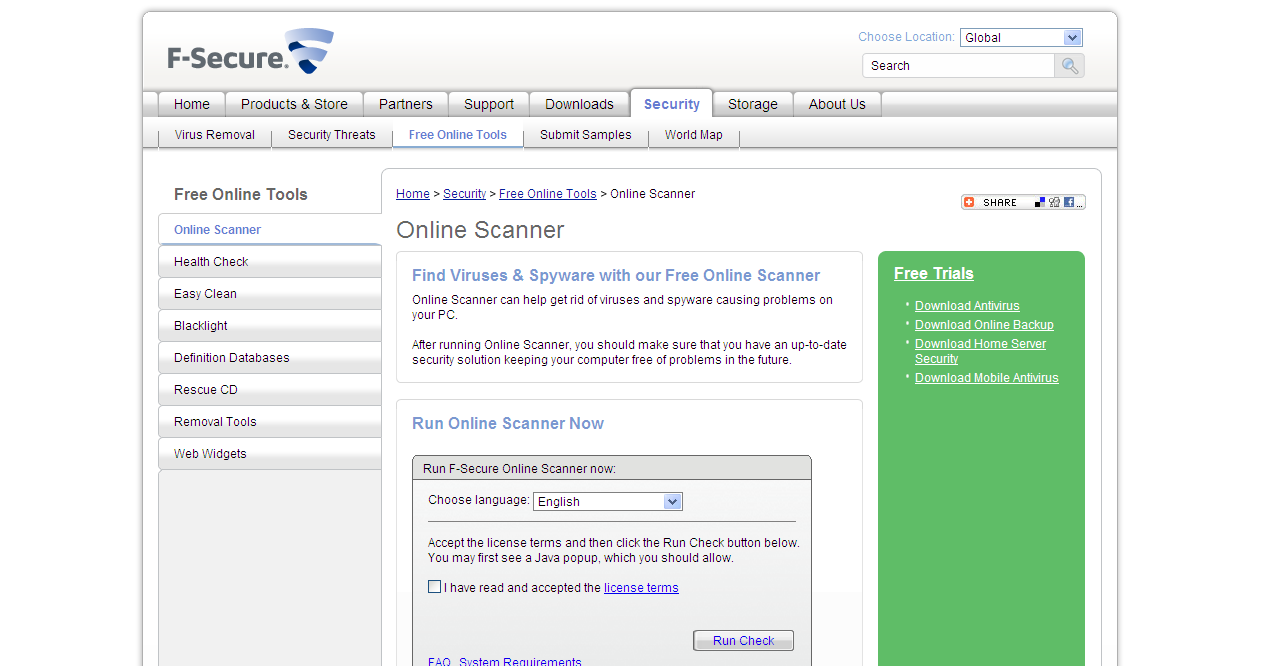Image resolution: width=1261 pixels, height=666 pixels.
Task: Open the Choose Location dropdown
Action: [1021, 38]
